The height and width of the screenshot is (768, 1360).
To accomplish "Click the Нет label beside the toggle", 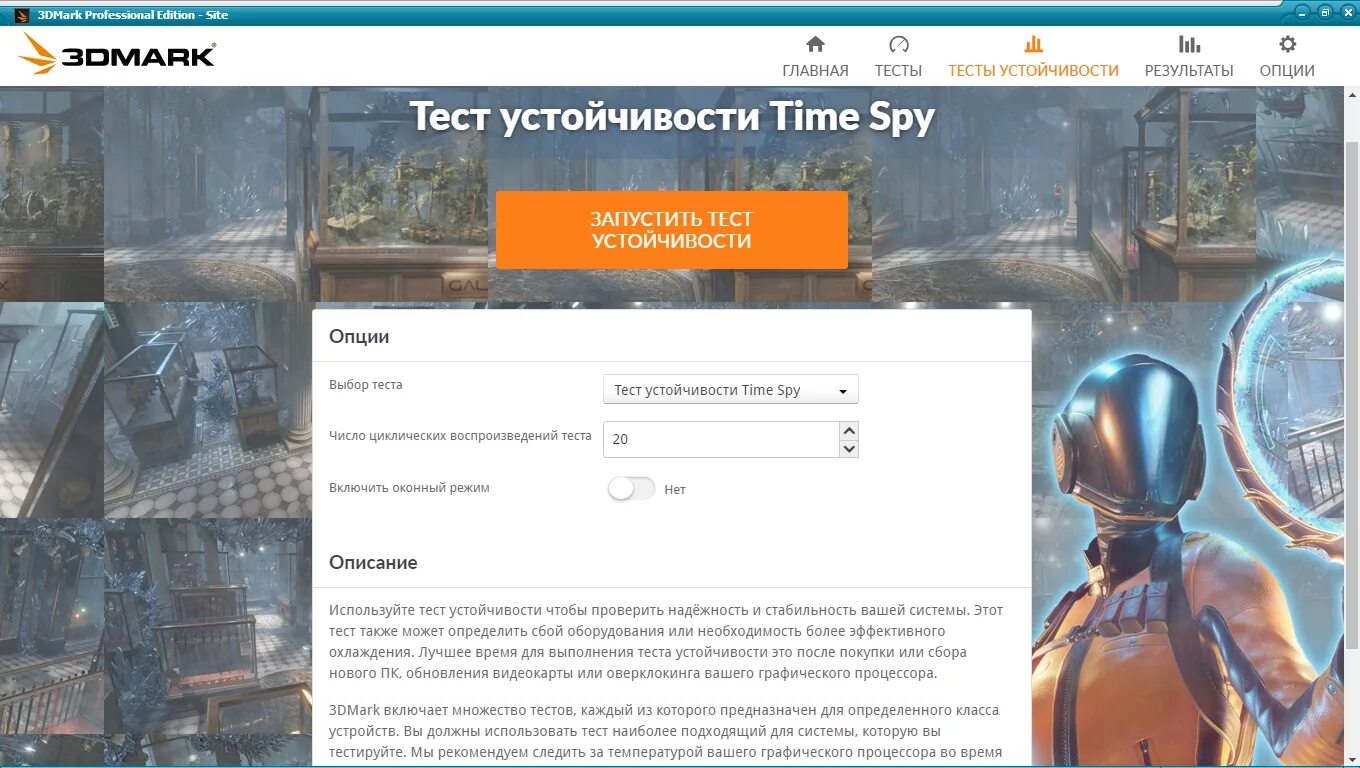I will [675, 490].
